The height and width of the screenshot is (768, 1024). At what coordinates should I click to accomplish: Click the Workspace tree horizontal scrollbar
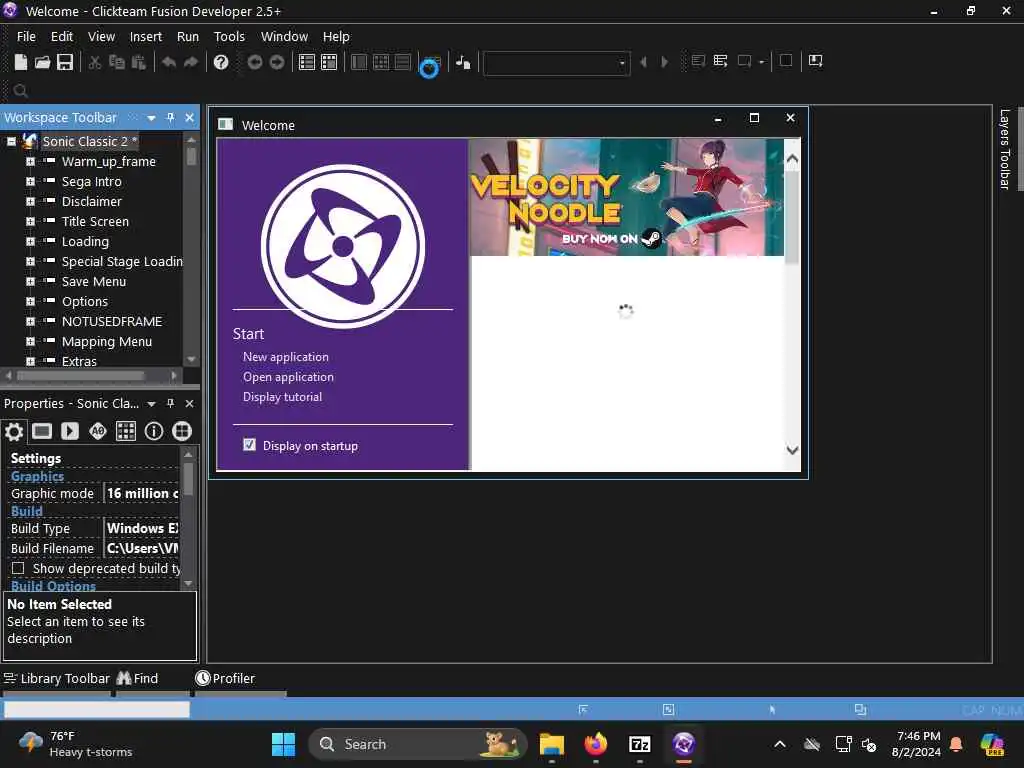click(x=80, y=376)
